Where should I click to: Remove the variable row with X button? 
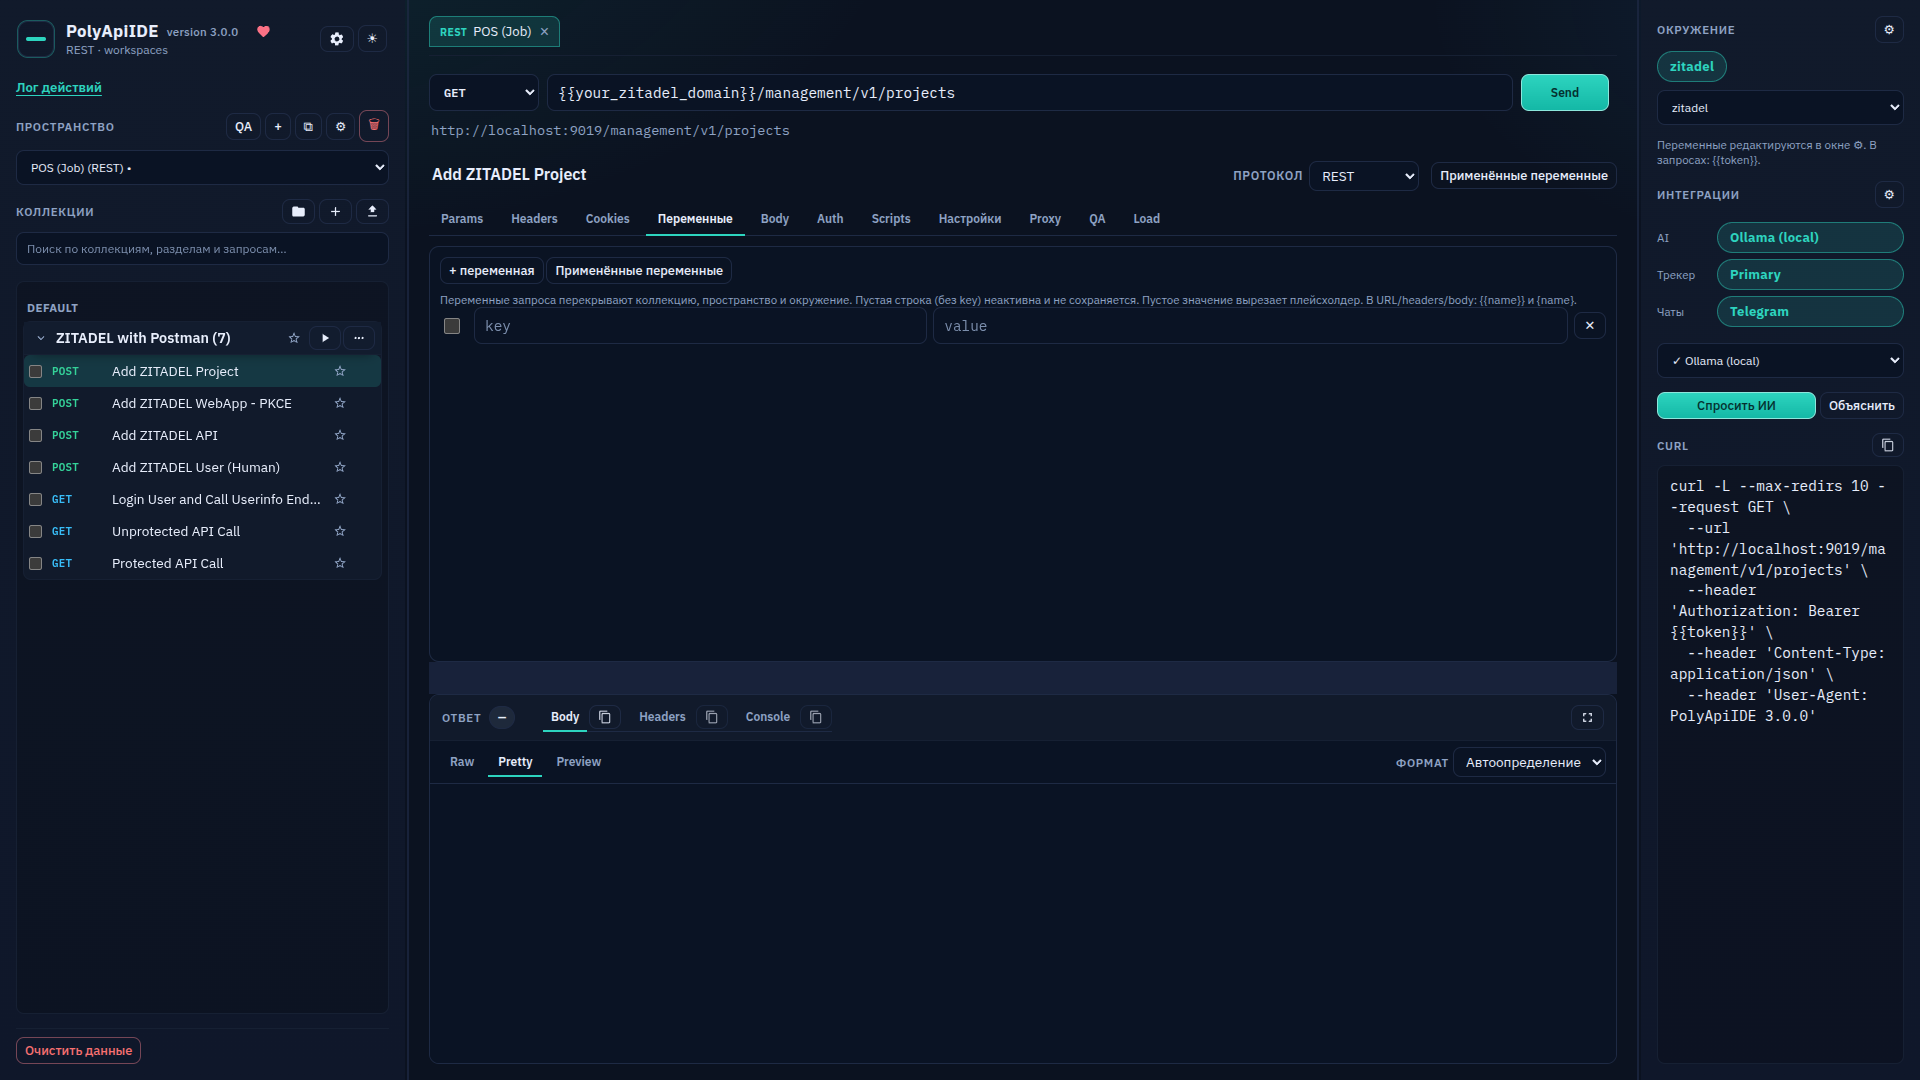pyautogui.click(x=1590, y=326)
